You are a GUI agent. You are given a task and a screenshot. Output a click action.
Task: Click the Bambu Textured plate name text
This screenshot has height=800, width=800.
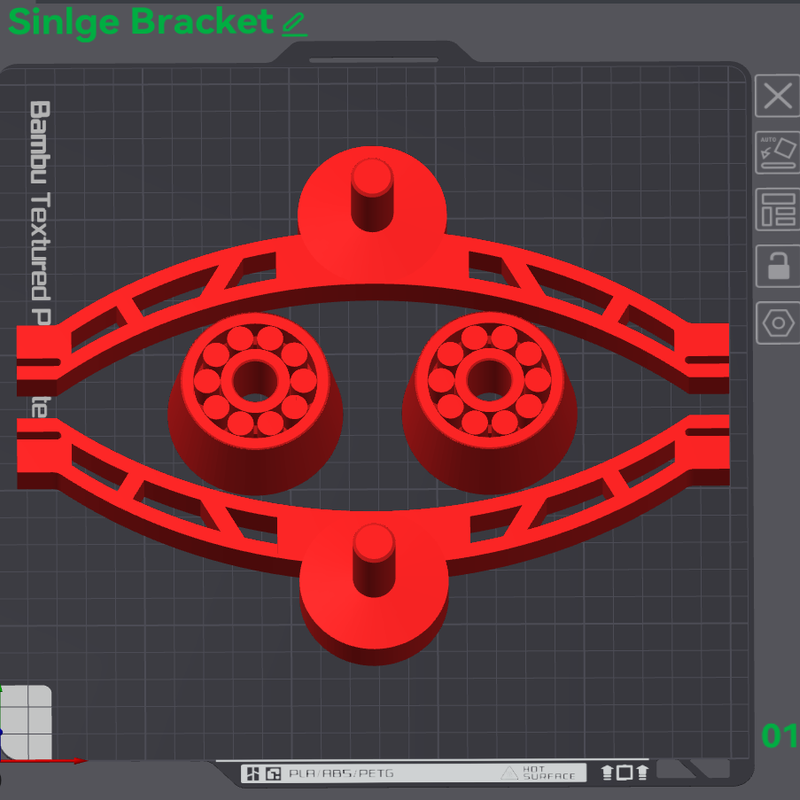pos(40,259)
